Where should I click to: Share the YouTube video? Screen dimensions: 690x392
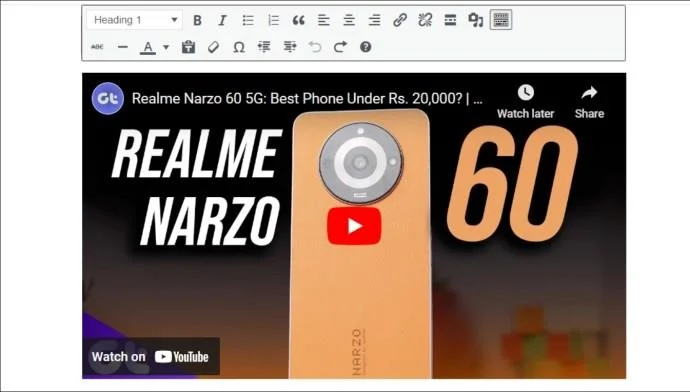(589, 102)
